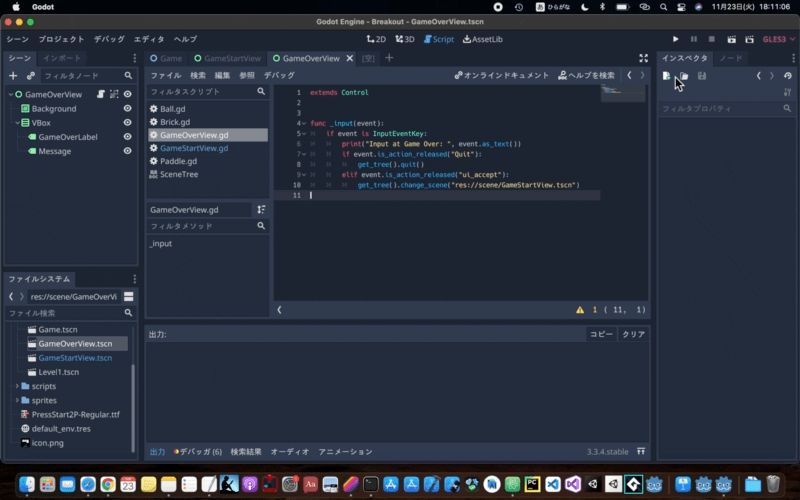Play the project with the run icon
Screen dimensions: 800x500
676,39
